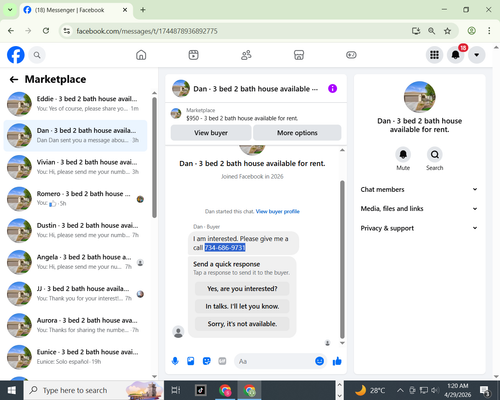
Task: Open the Gaming controller icon
Action: (x=351, y=55)
